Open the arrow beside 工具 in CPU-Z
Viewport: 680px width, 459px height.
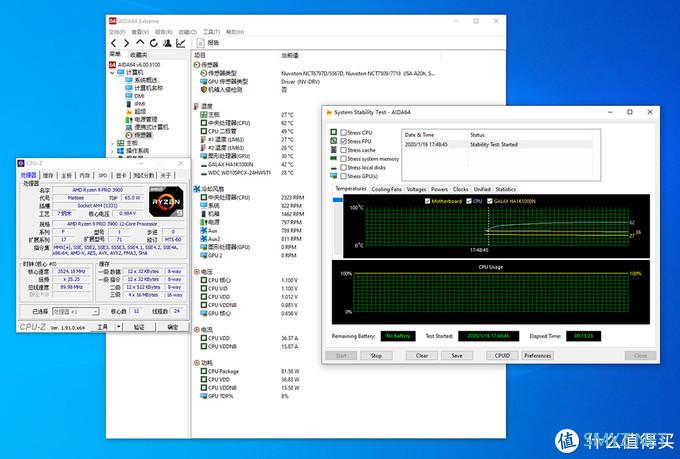119,327
